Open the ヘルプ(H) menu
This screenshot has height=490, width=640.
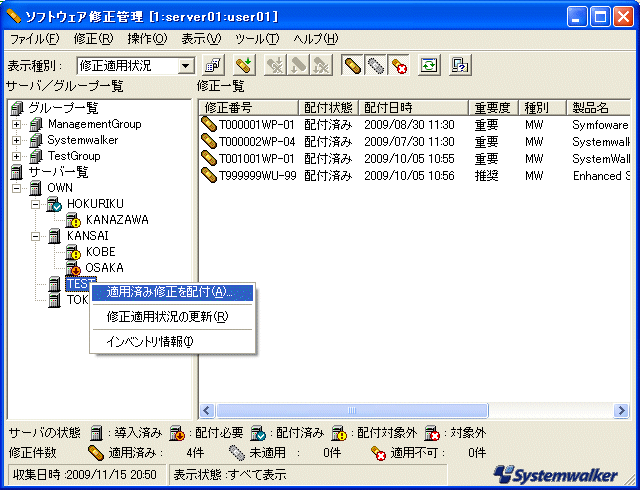[316, 39]
